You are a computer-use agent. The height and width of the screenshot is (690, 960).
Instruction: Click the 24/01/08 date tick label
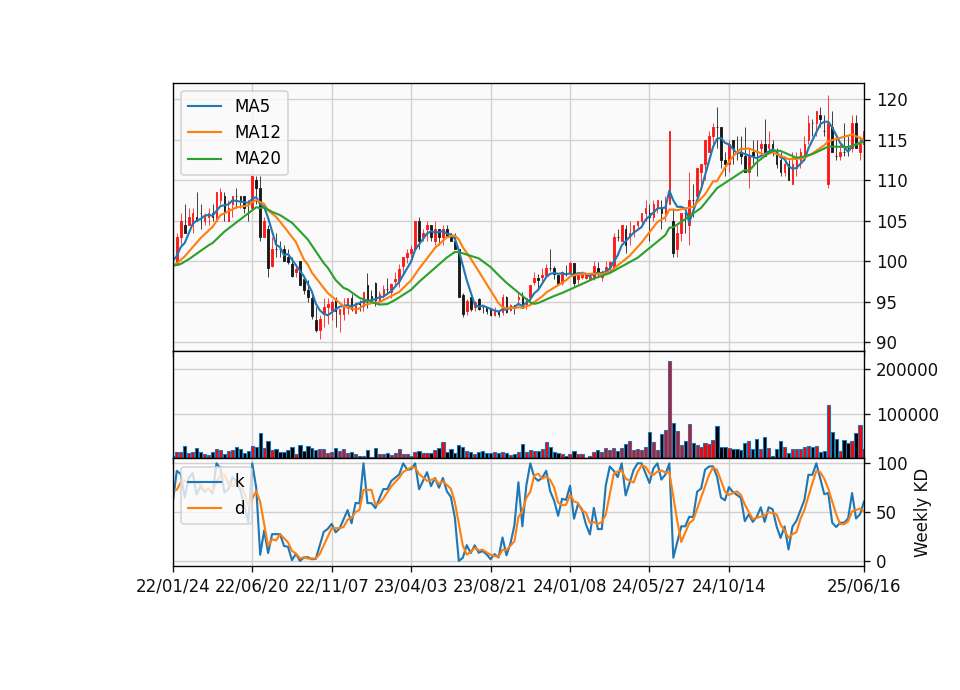pyautogui.click(x=569, y=586)
